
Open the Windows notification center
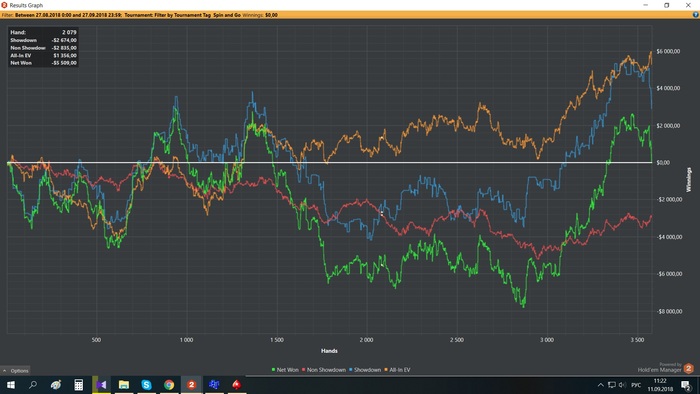[x=686, y=385]
